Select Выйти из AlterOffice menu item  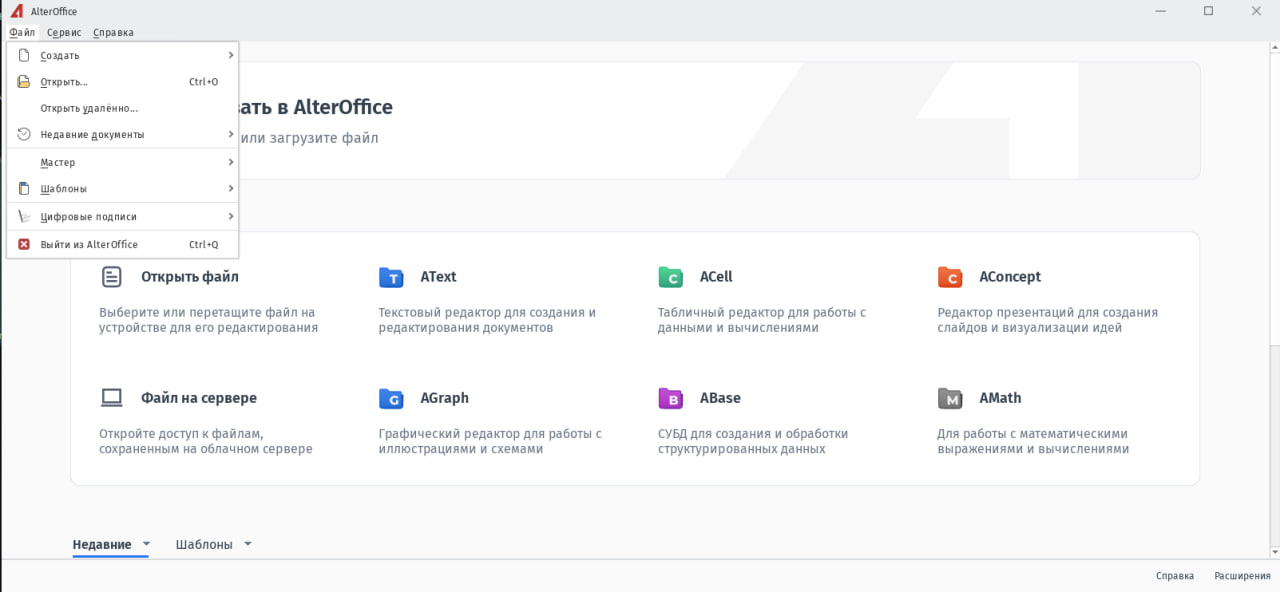89,245
